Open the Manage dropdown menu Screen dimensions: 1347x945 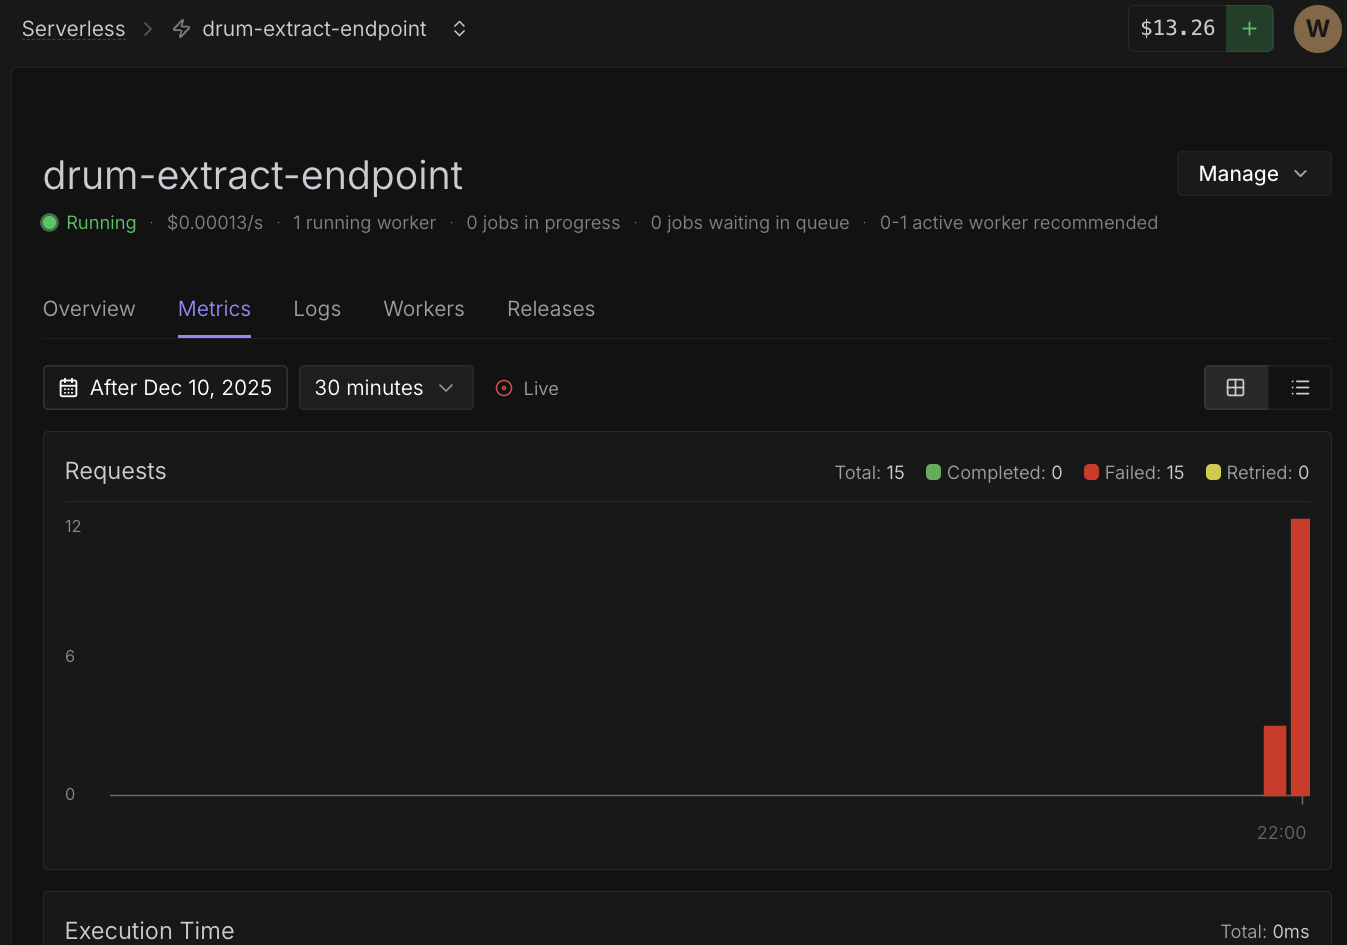pyautogui.click(x=1253, y=173)
